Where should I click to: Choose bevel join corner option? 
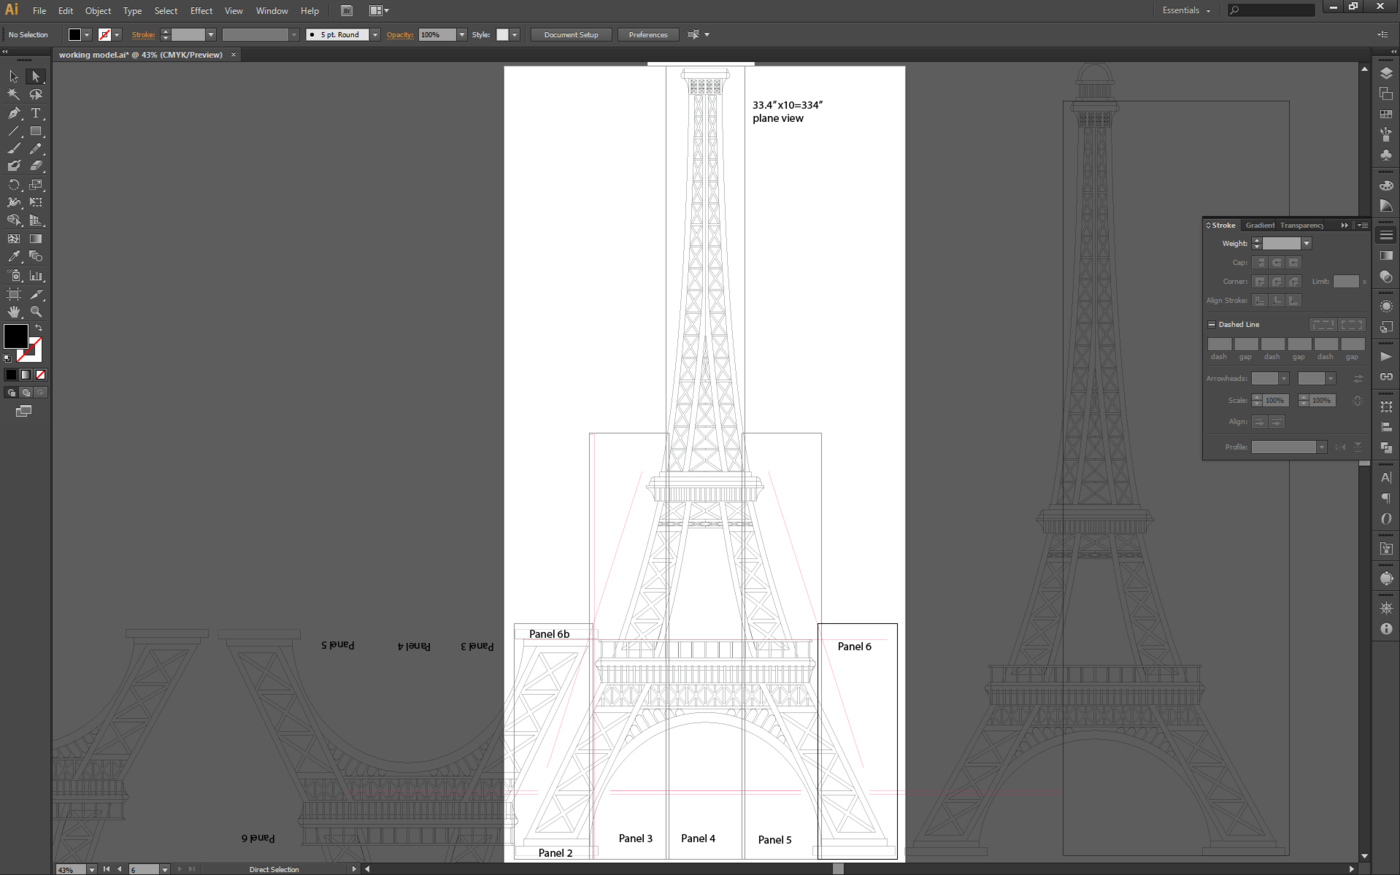point(1293,282)
